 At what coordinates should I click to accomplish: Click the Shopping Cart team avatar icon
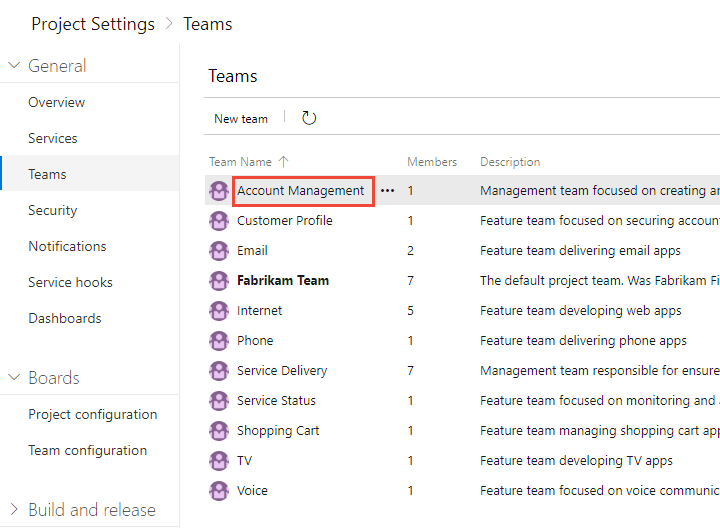(219, 431)
